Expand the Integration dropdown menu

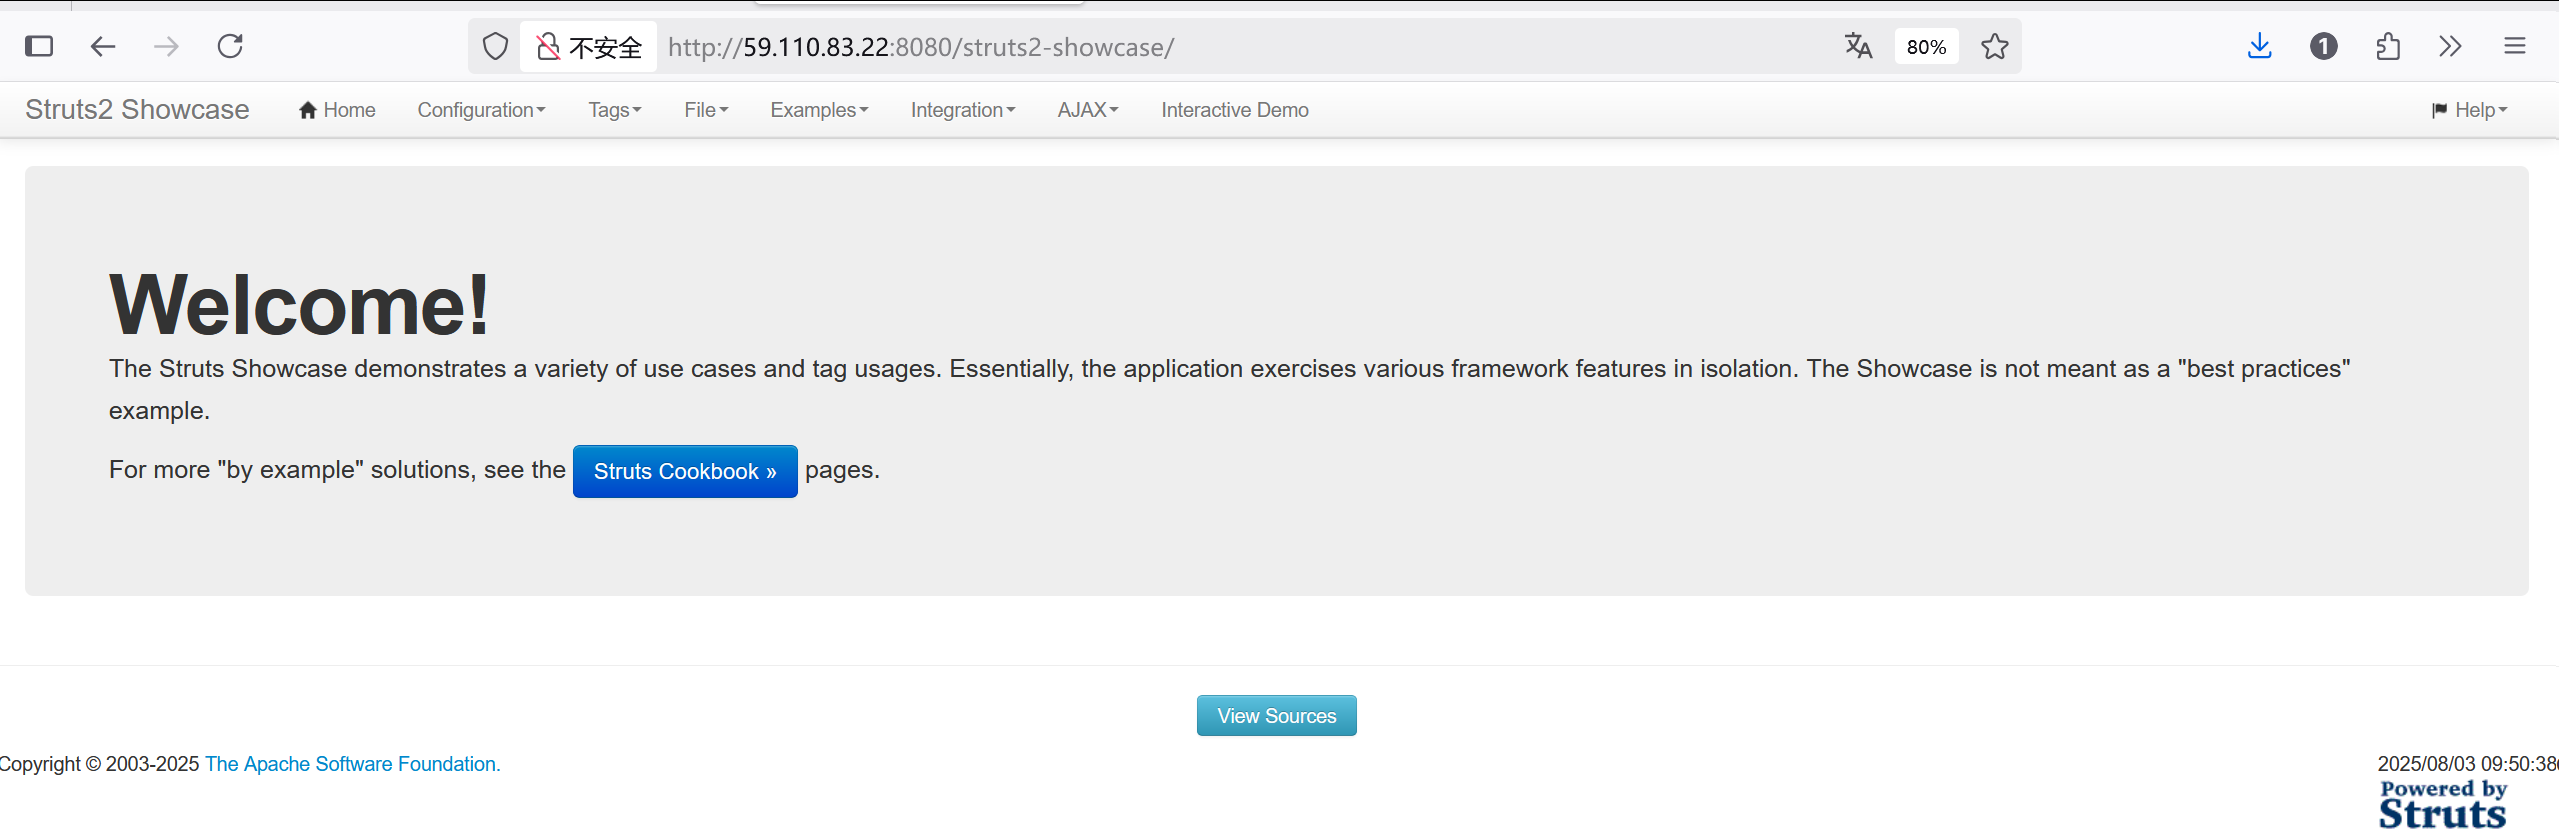(963, 110)
